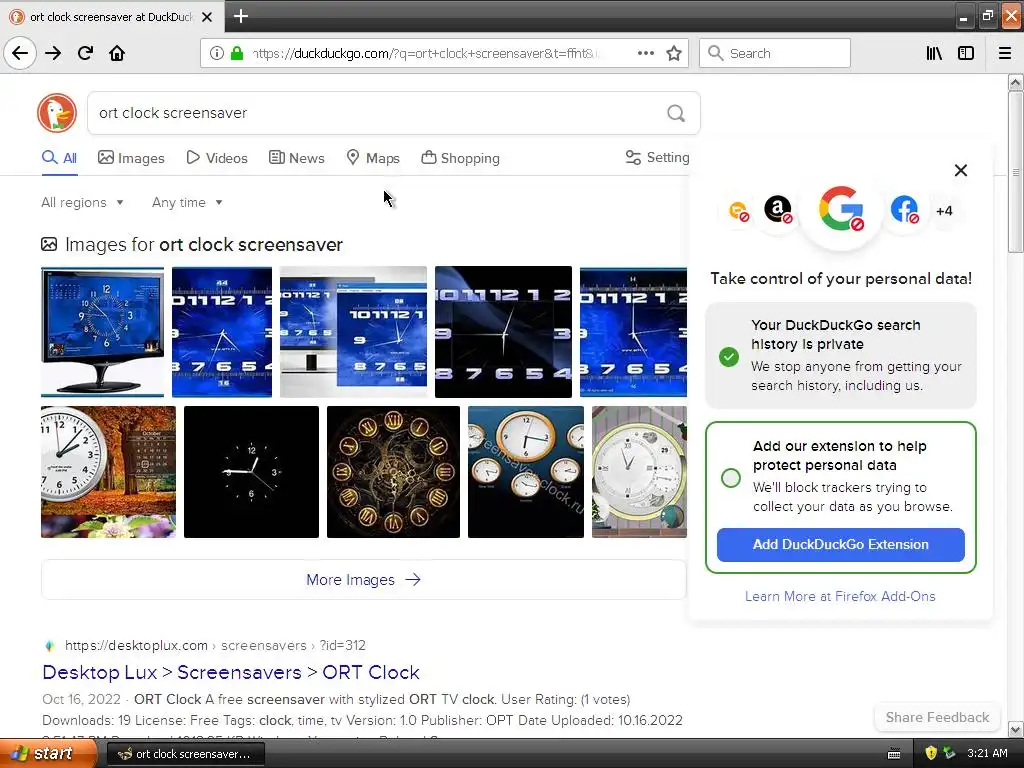The image size is (1024, 768).
Task: Click the page scrollbar down arrow
Action: (1015, 729)
